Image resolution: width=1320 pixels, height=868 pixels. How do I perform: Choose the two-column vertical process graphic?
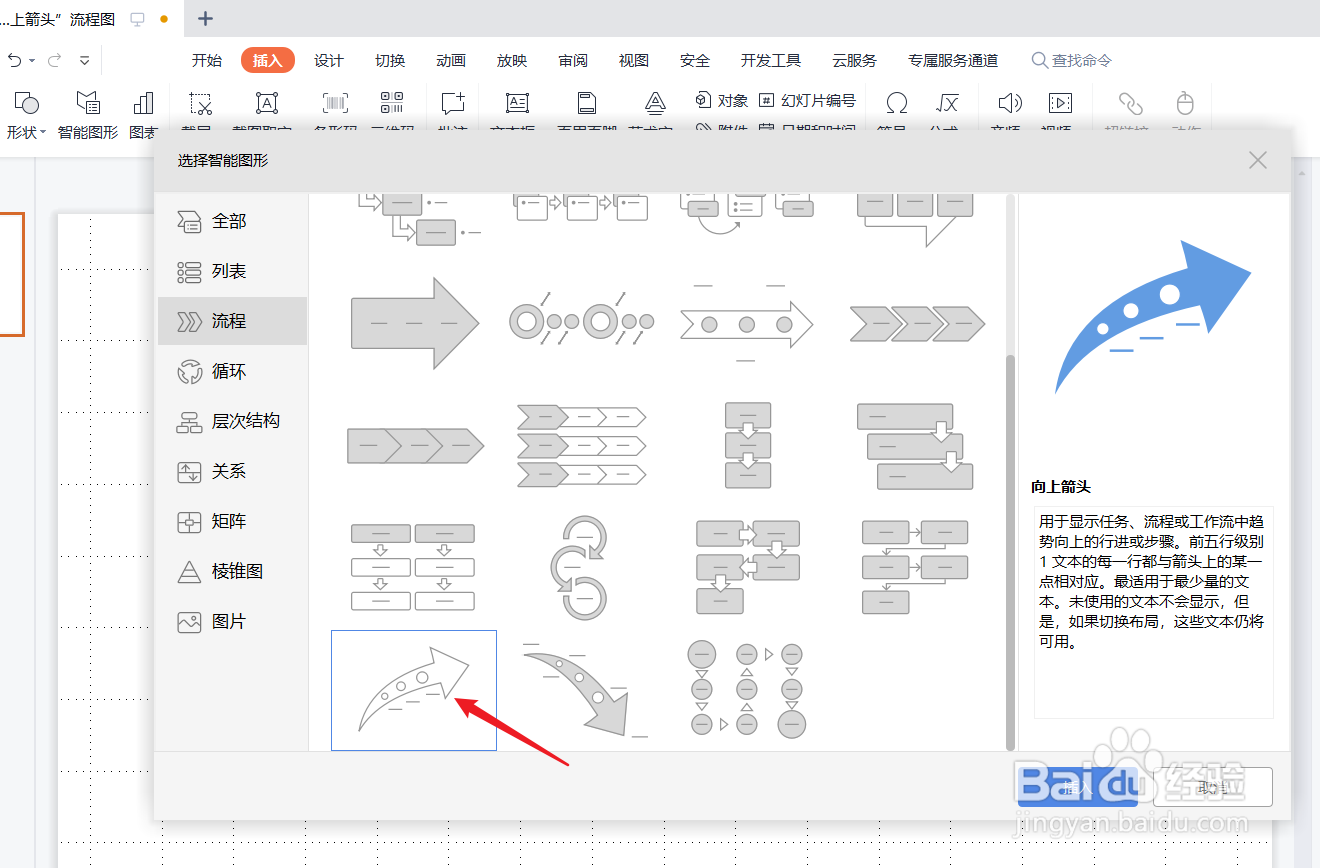tap(413, 567)
